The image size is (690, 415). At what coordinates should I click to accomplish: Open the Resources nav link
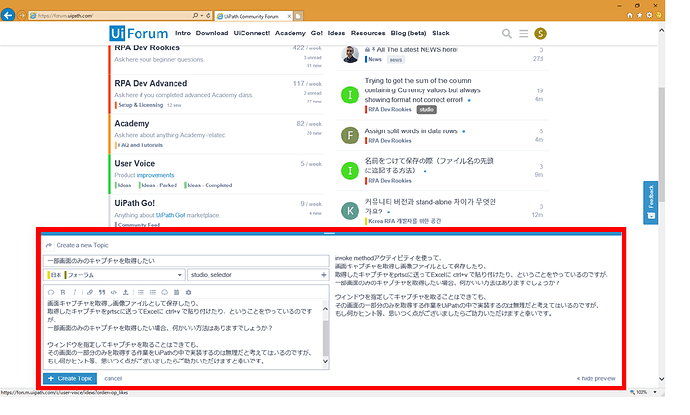(368, 33)
